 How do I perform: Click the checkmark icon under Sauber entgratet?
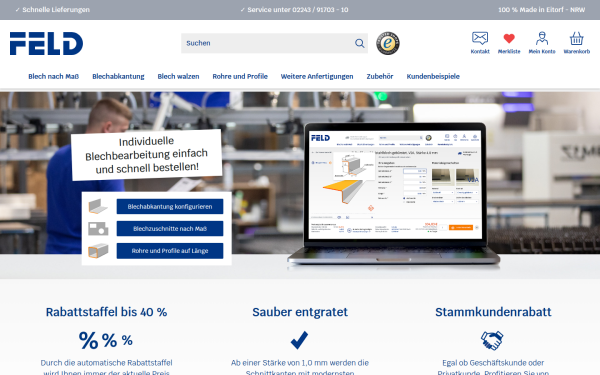pyautogui.click(x=299, y=340)
